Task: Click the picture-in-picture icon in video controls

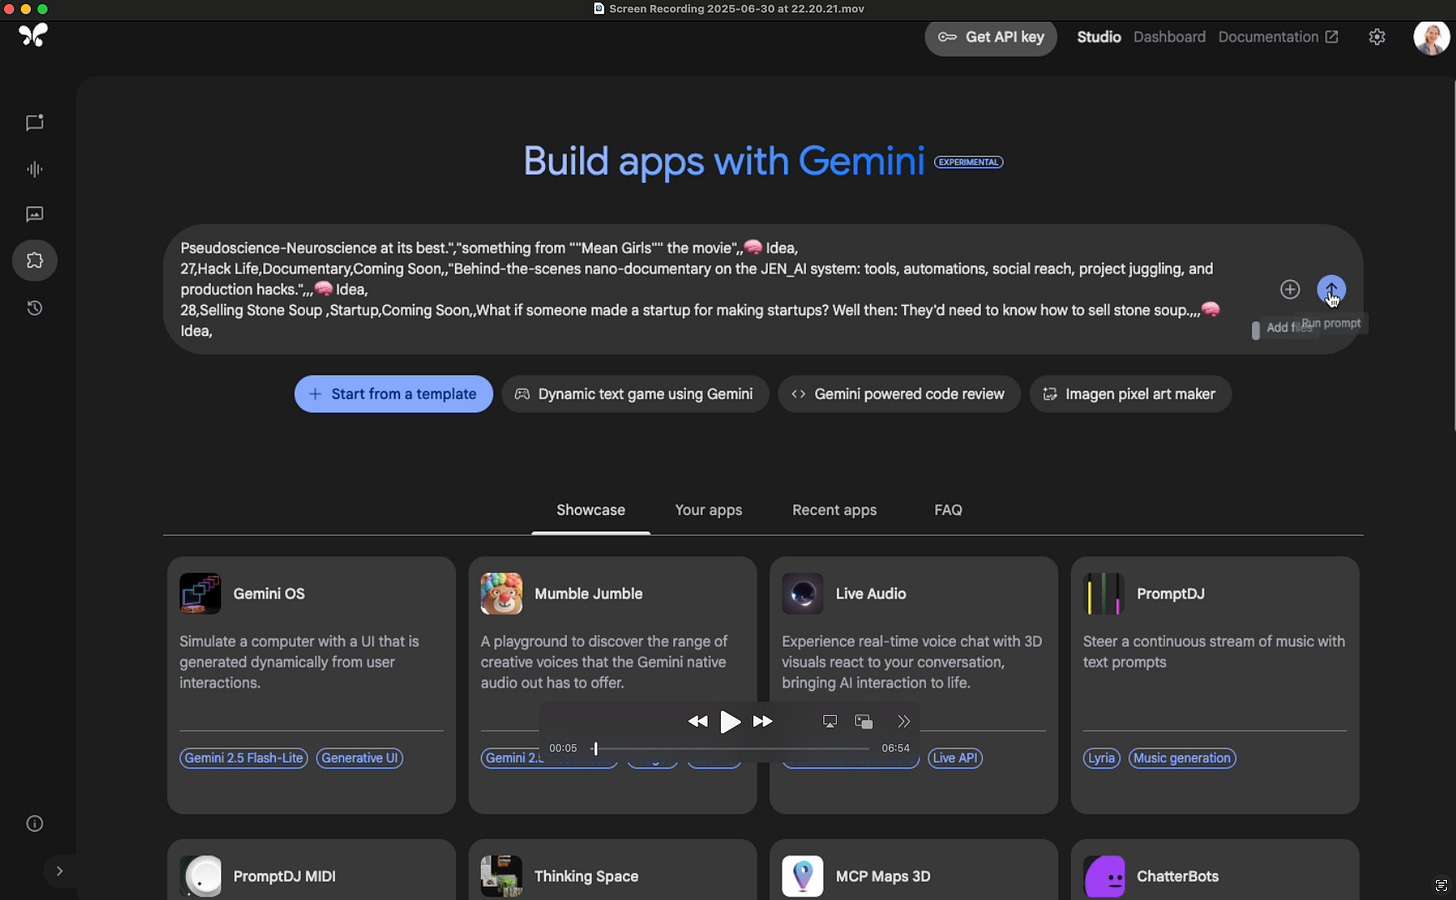Action: click(864, 721)
